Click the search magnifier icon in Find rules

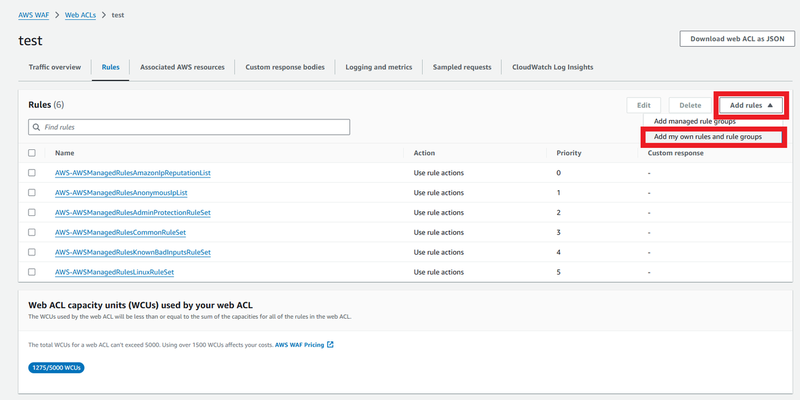point(36,127)
